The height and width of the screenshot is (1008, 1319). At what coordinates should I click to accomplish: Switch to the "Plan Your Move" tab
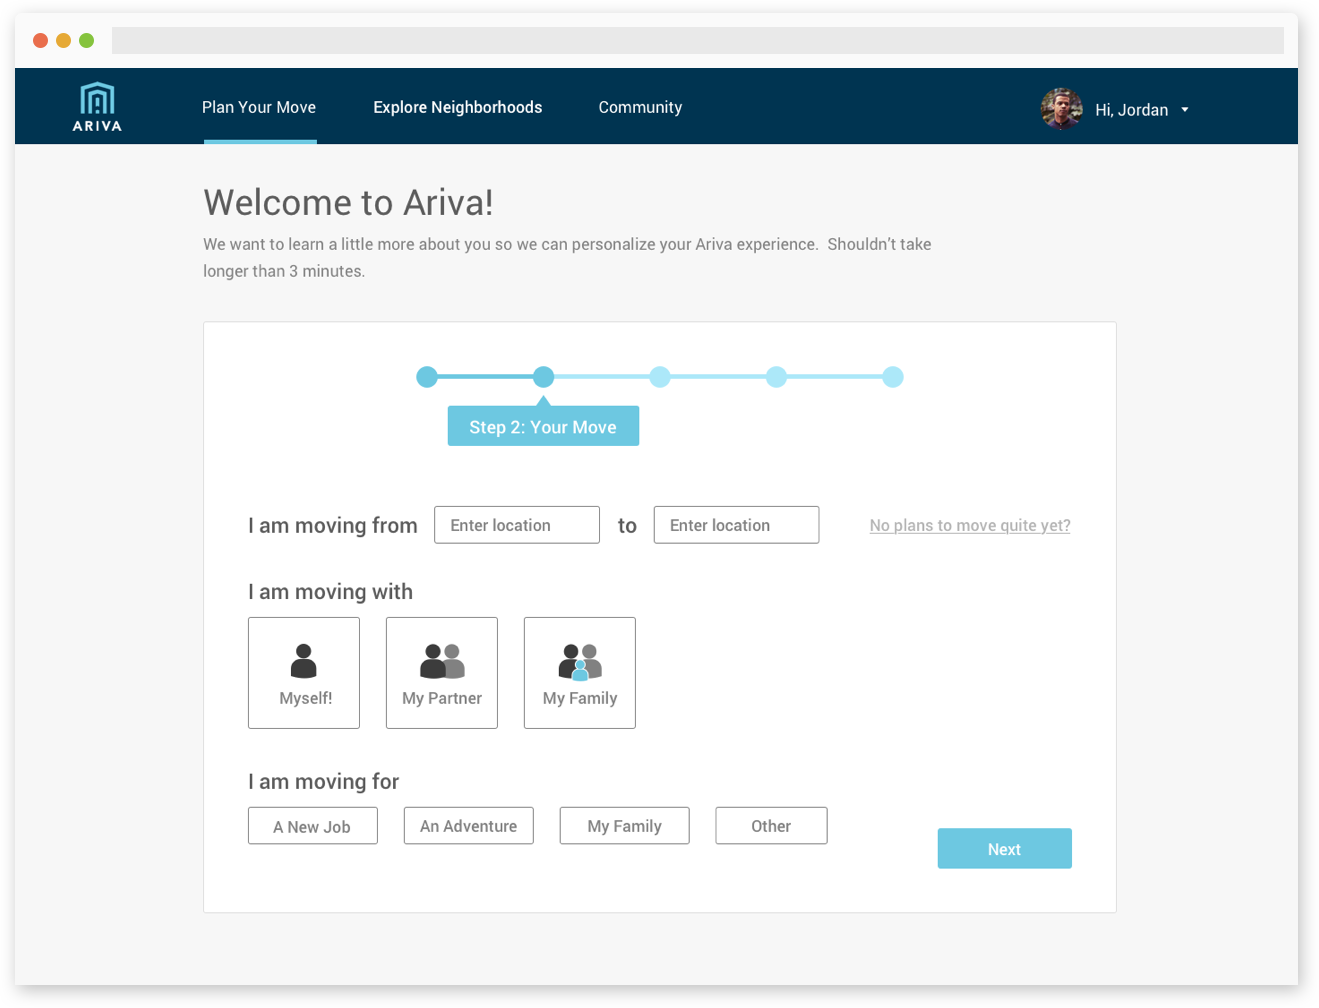click(259, 107)
